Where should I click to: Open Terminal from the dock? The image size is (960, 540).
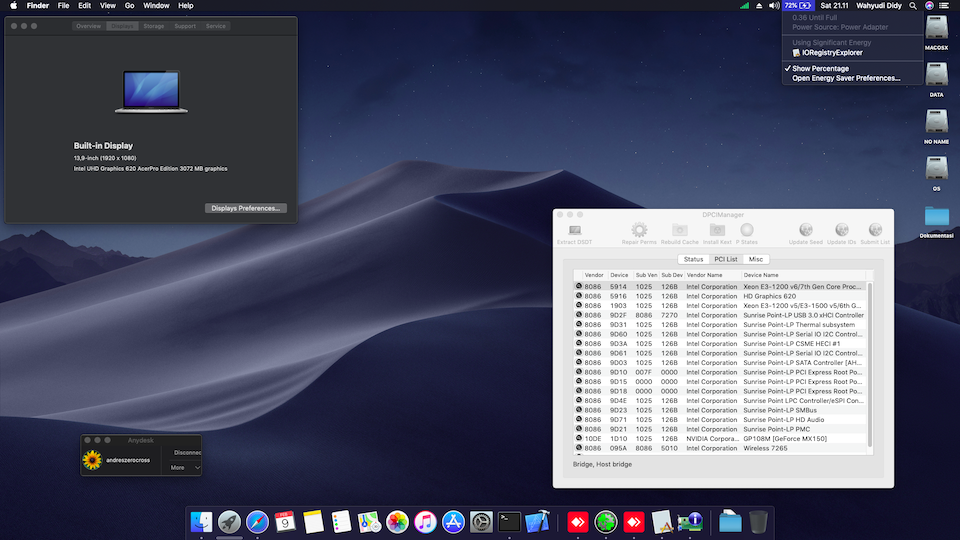tap(509, 522)
